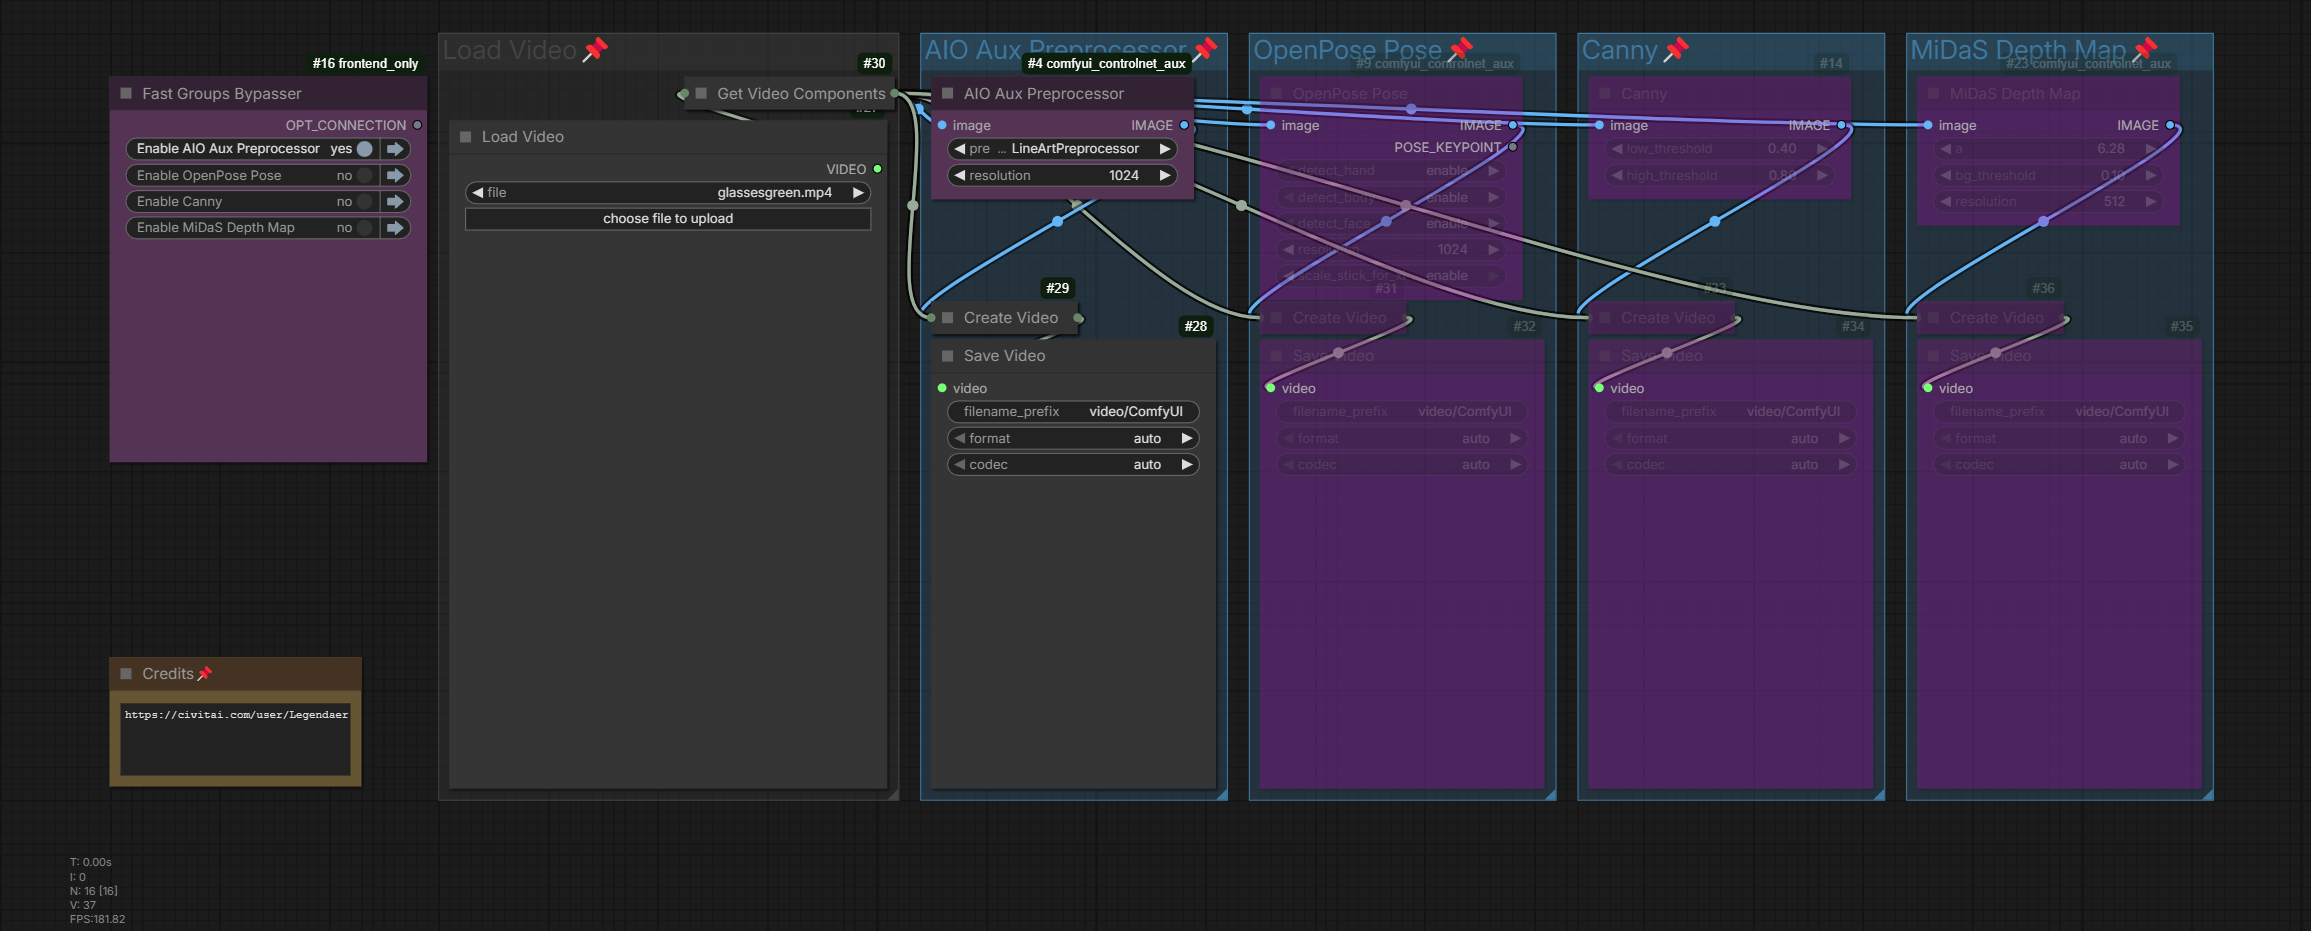The height and width of the screenshot is (931, 2311).
Task: Click the "#30" badge above Get Video Components
Action: click(874, 63)
